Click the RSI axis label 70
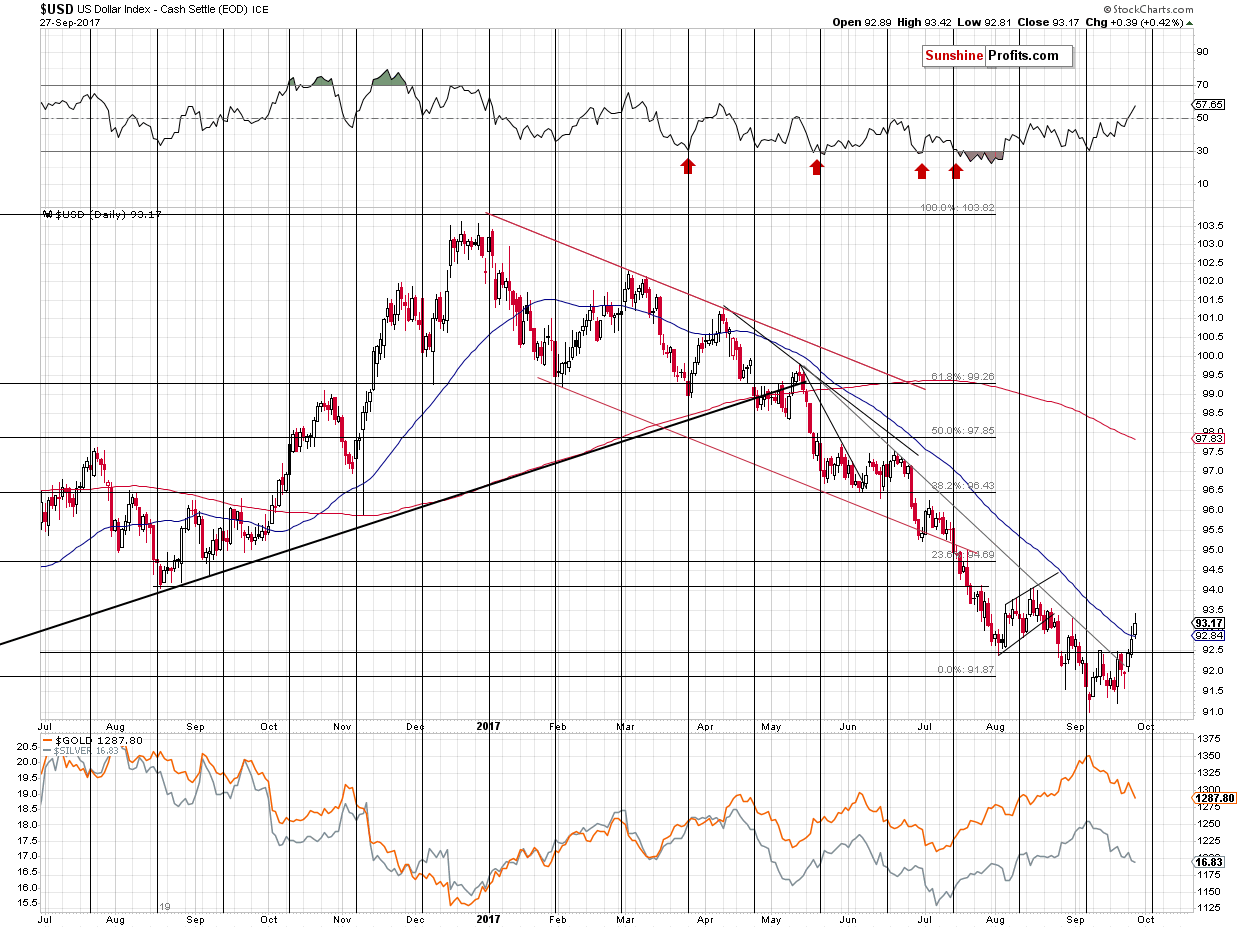 click(x=1203, y=86)
